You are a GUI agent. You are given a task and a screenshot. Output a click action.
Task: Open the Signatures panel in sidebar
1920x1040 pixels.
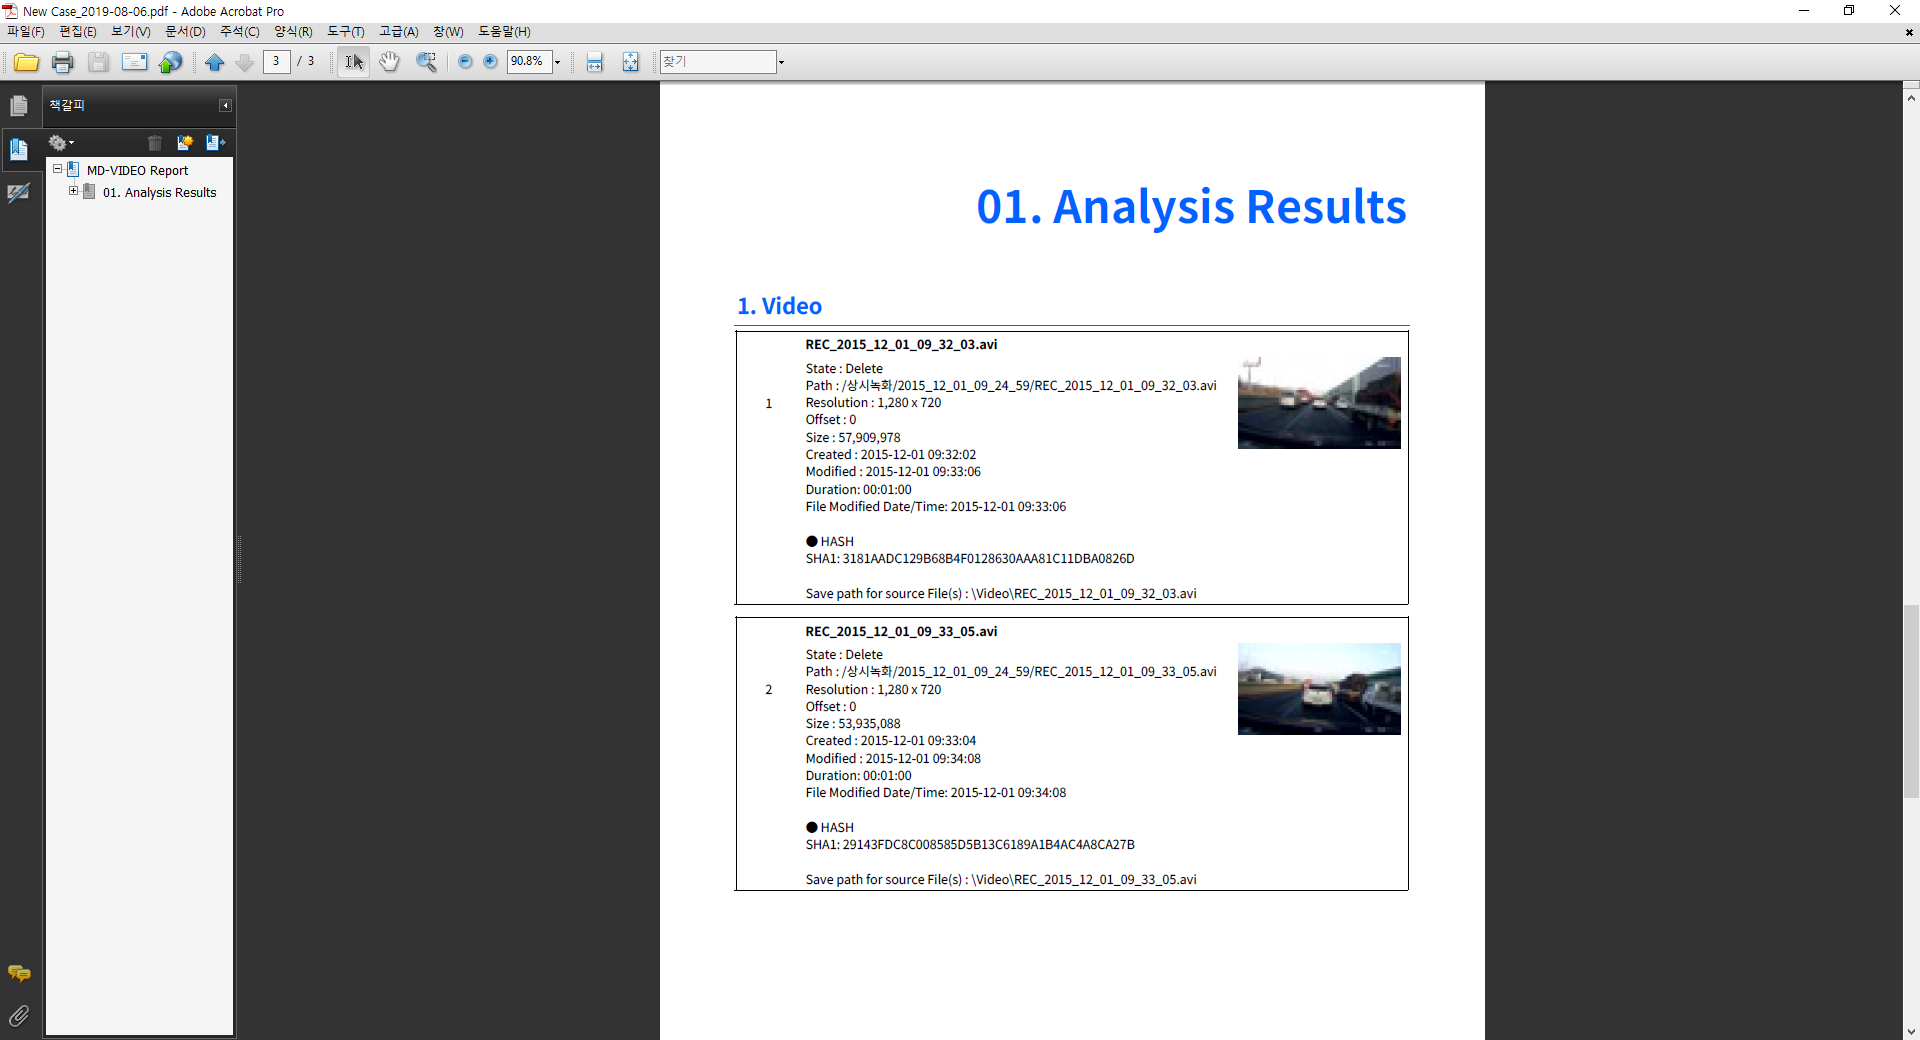[19, 193]
